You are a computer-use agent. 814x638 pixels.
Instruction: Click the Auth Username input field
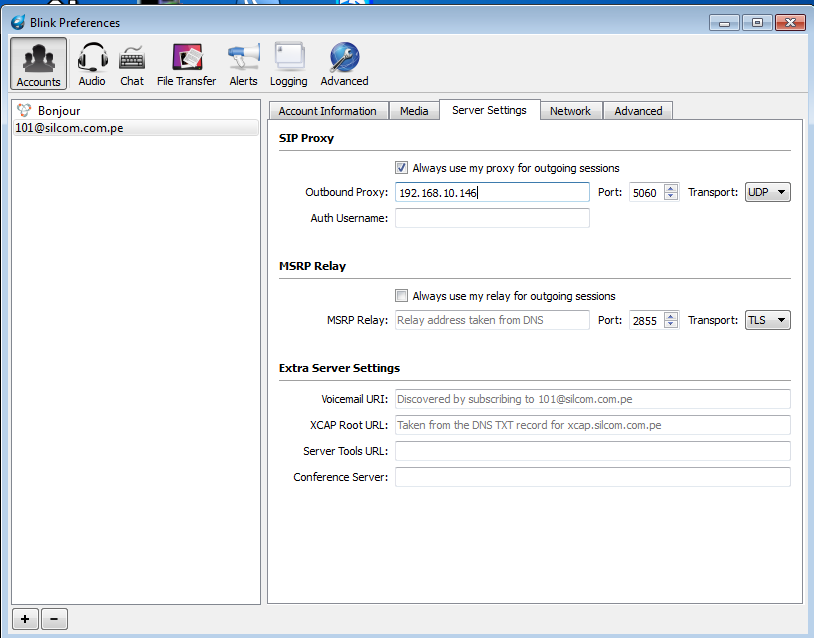pos(492,218)
